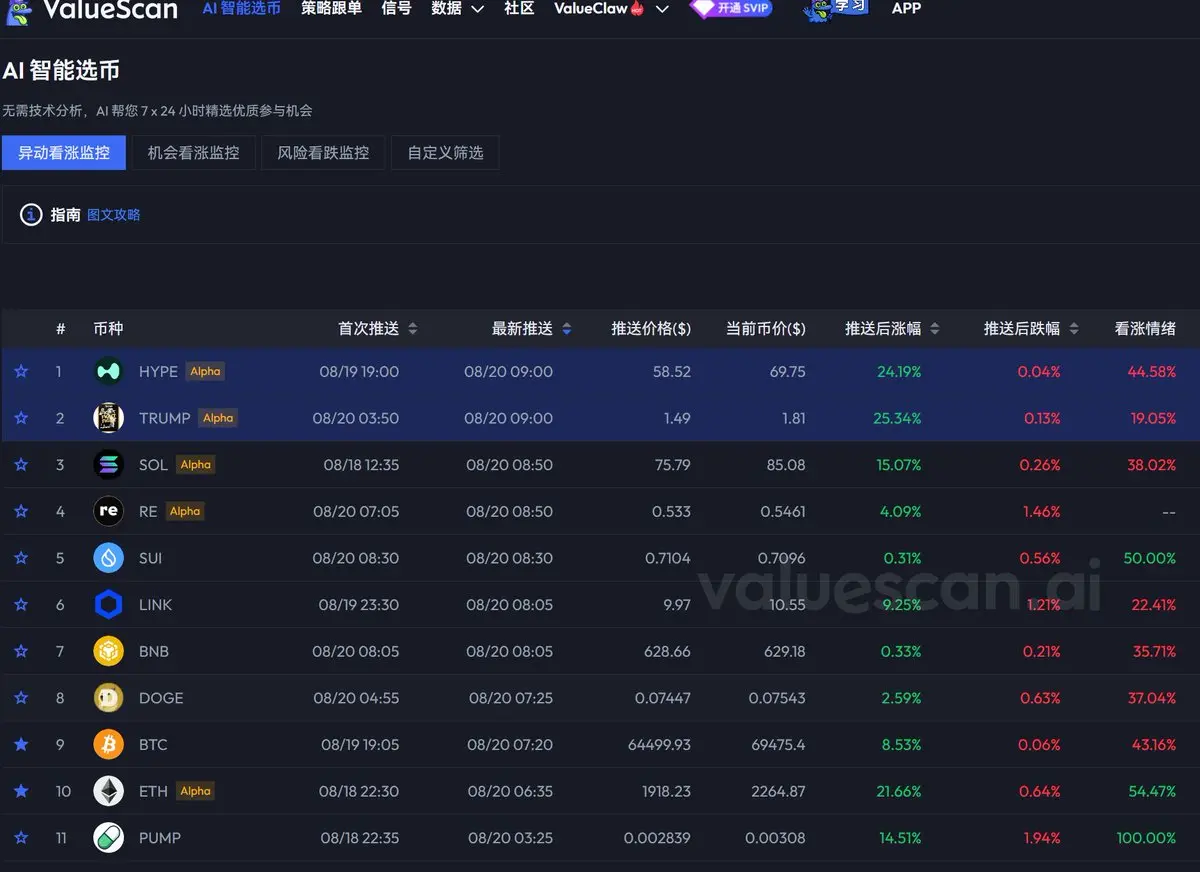Switch to 自定义筛选 tab
This screenshot has height=872, width=1200.
coord(445,153)
